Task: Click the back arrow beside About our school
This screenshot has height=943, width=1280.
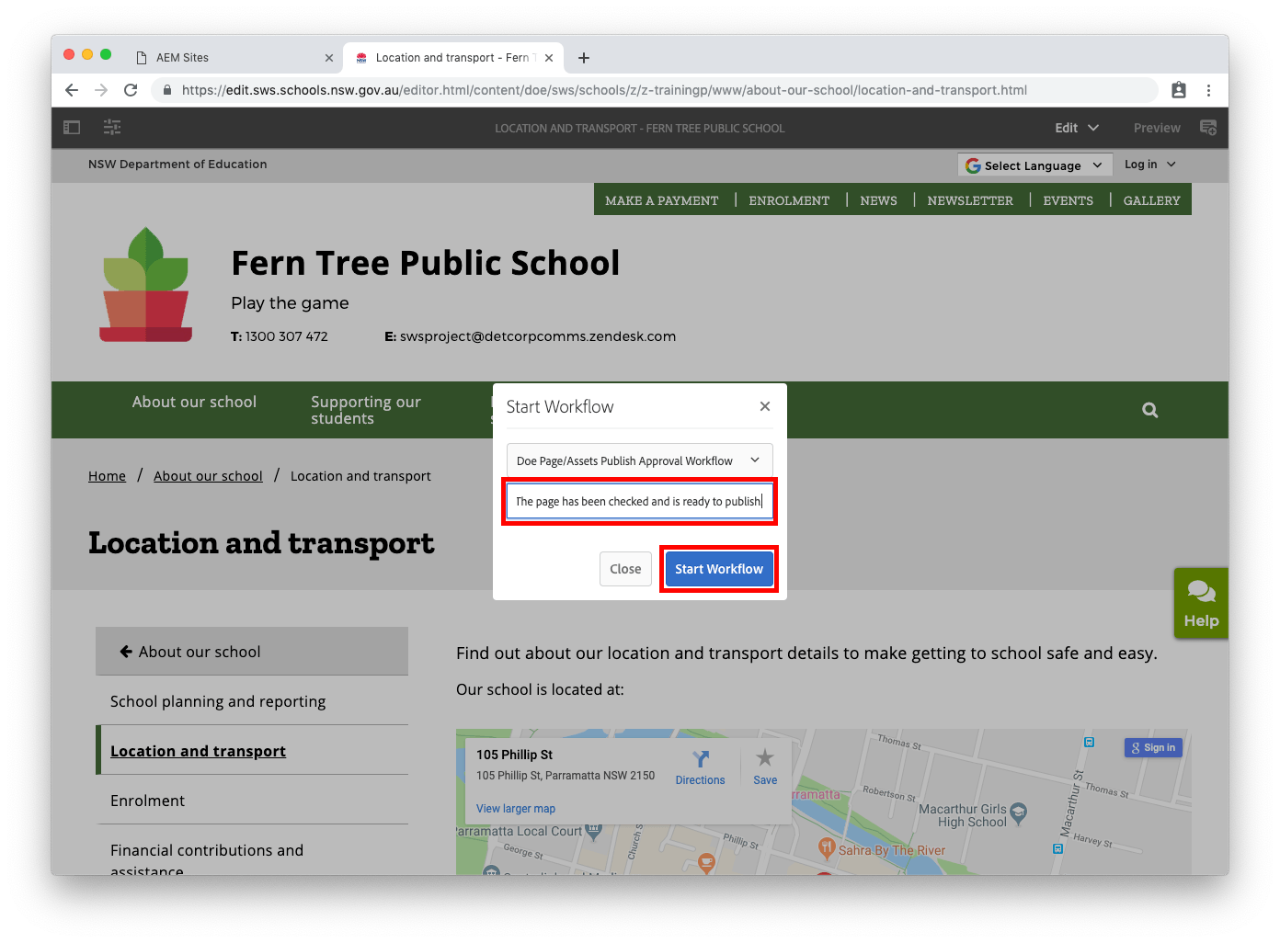Action: point(126,651)
